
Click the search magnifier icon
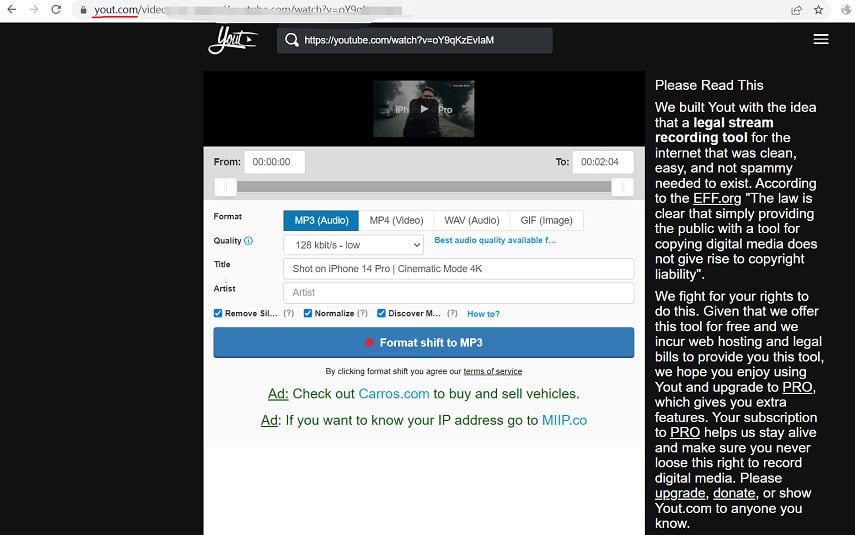click(x=292, y=40)
